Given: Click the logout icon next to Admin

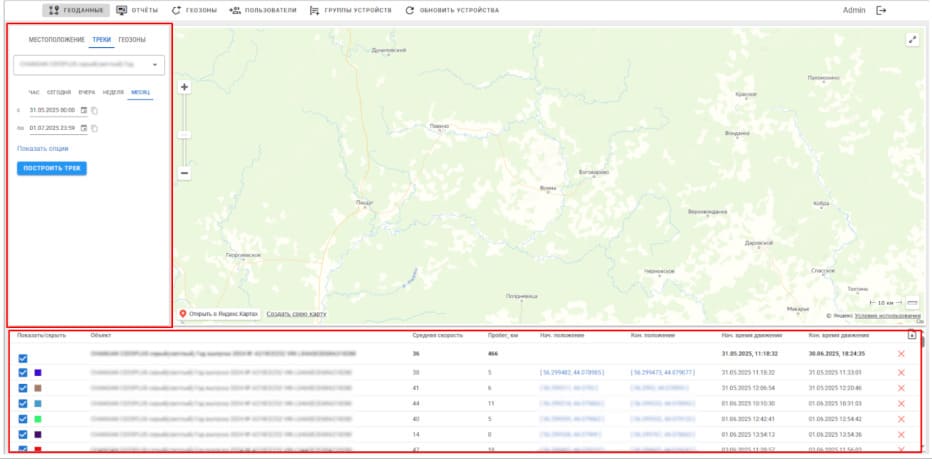Looking at the screenshot, I should (881, 10).
